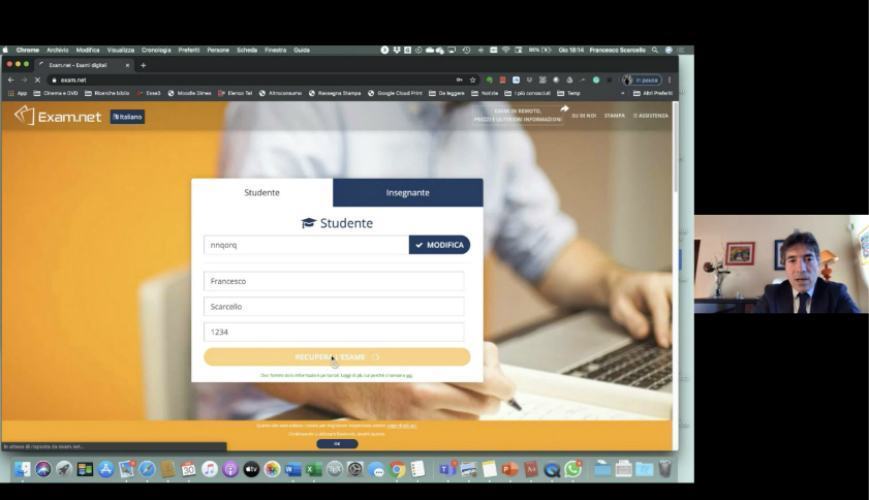Viewport: 869px width, 500px height.
Task: Open a new Chrome tab with plus
Action: click(143, 65)
